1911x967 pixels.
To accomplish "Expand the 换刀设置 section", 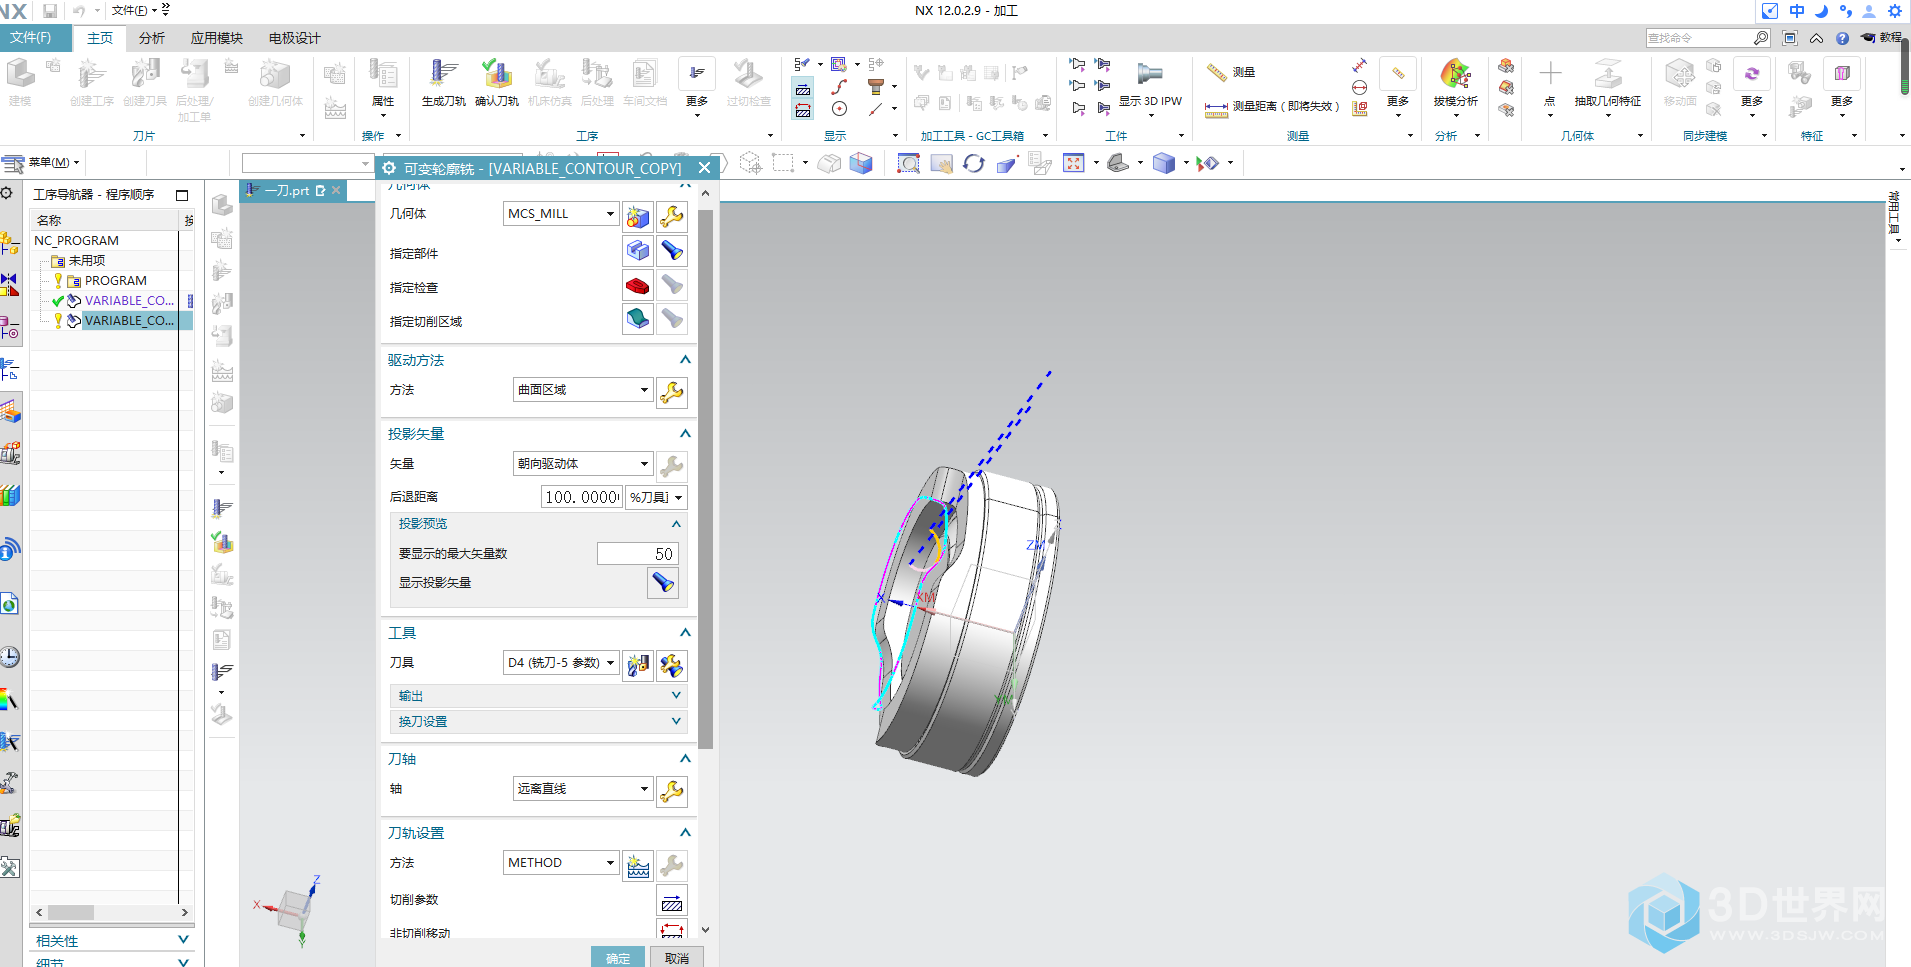I will pyautogui.click(x=676, y=721).
